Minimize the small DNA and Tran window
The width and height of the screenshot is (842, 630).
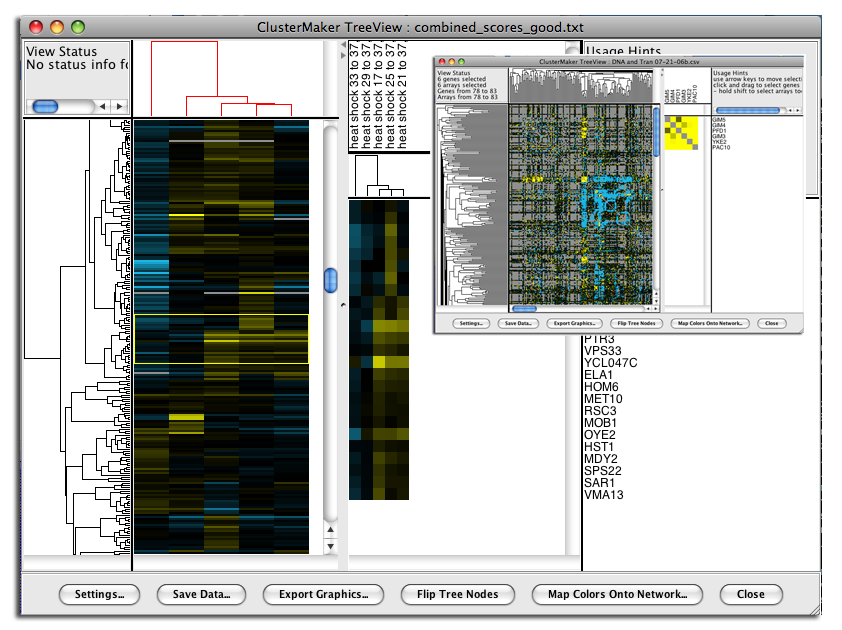[452, 62]
